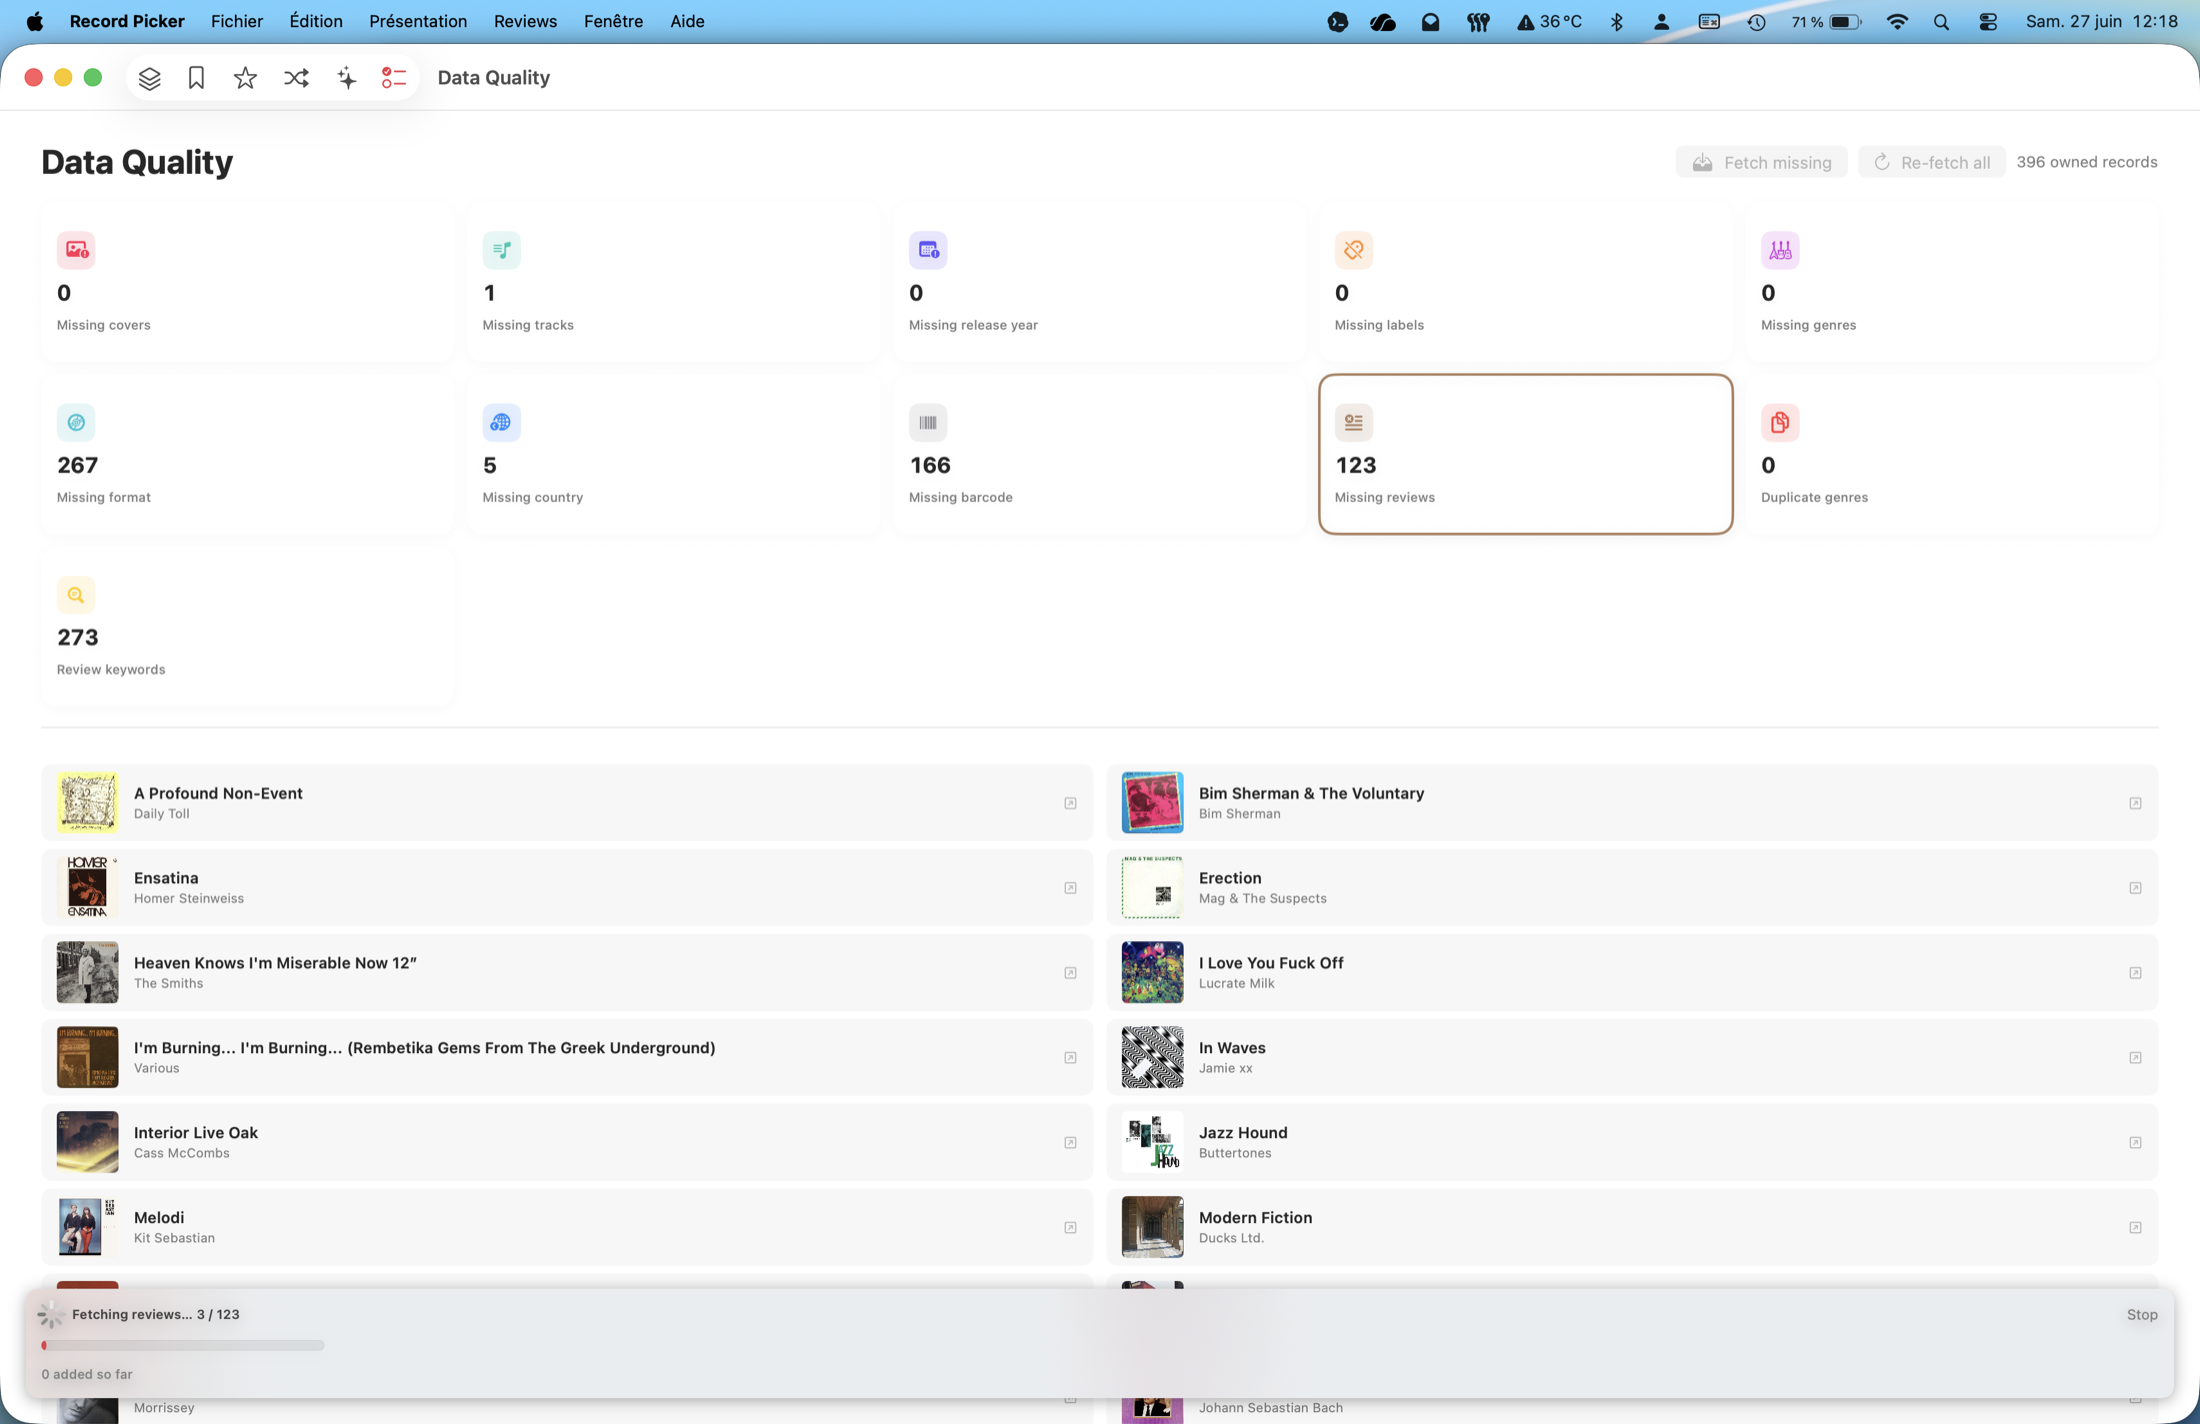Select the Missing country card

pyautogui.click(x=673, y=454)
